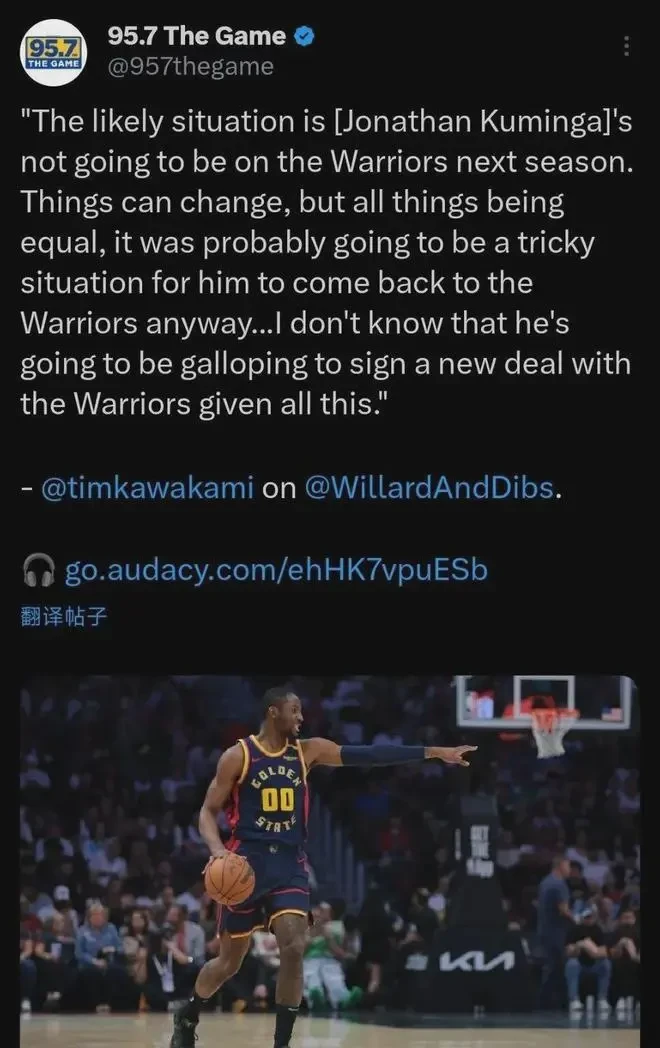Open the @timkawakami mention
Image resolution: width=660 pixels, height=1048 pixels.
click(147, 488)
